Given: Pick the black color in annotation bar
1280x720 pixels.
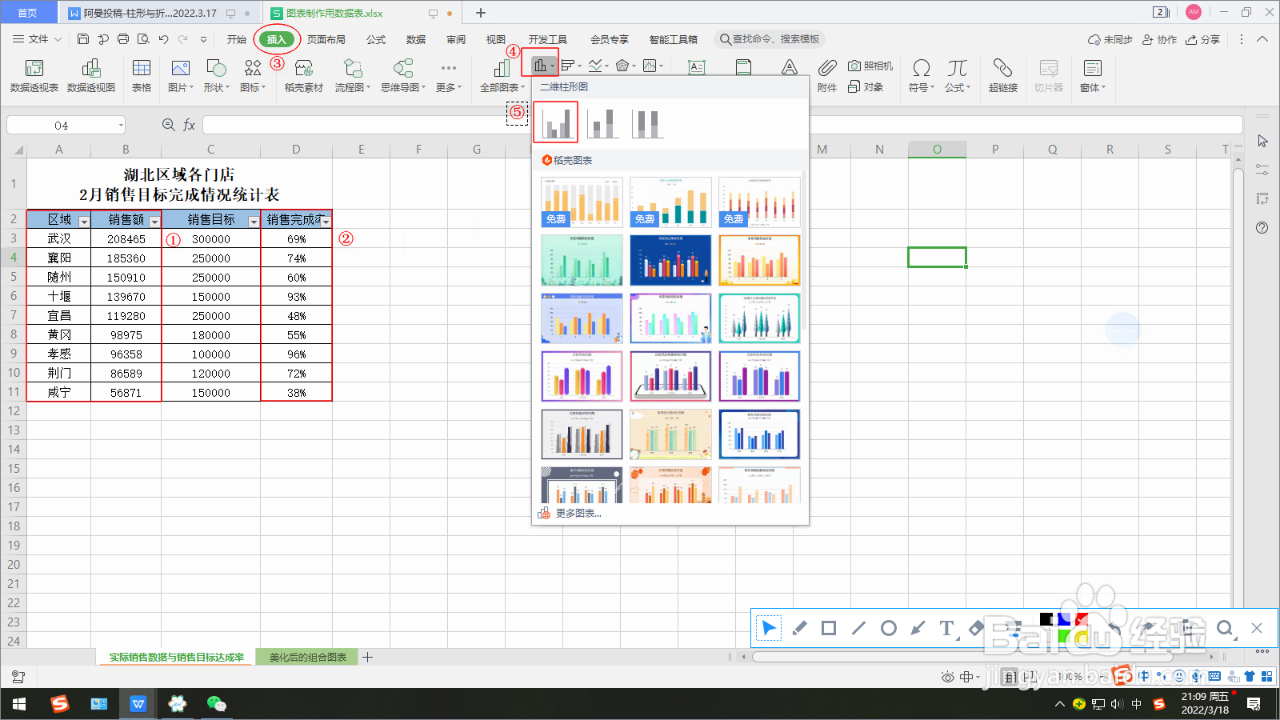Looking at the screenshot, I should point(1047,621).
